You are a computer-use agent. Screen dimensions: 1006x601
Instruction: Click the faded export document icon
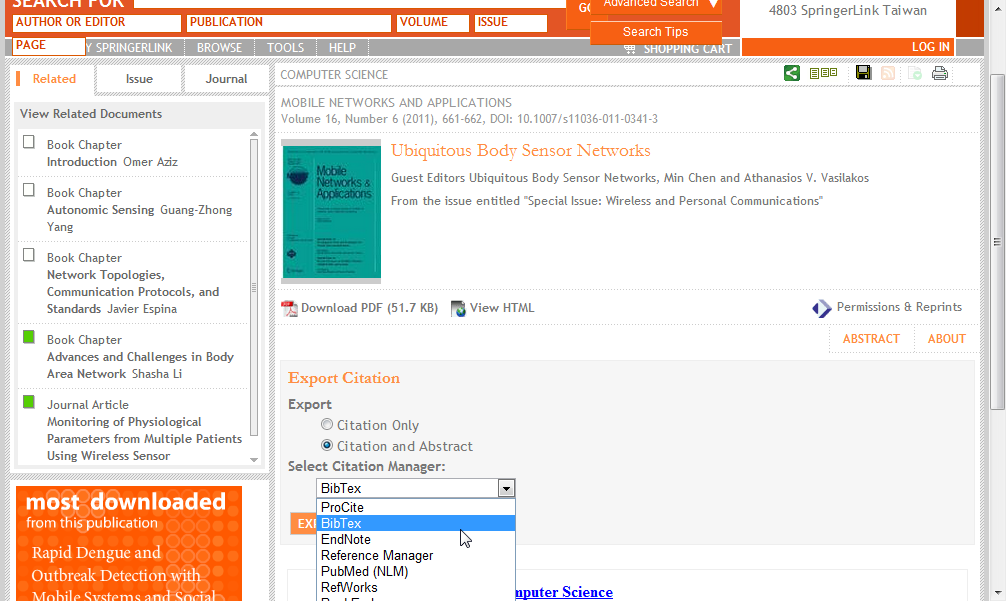(914, 73)
